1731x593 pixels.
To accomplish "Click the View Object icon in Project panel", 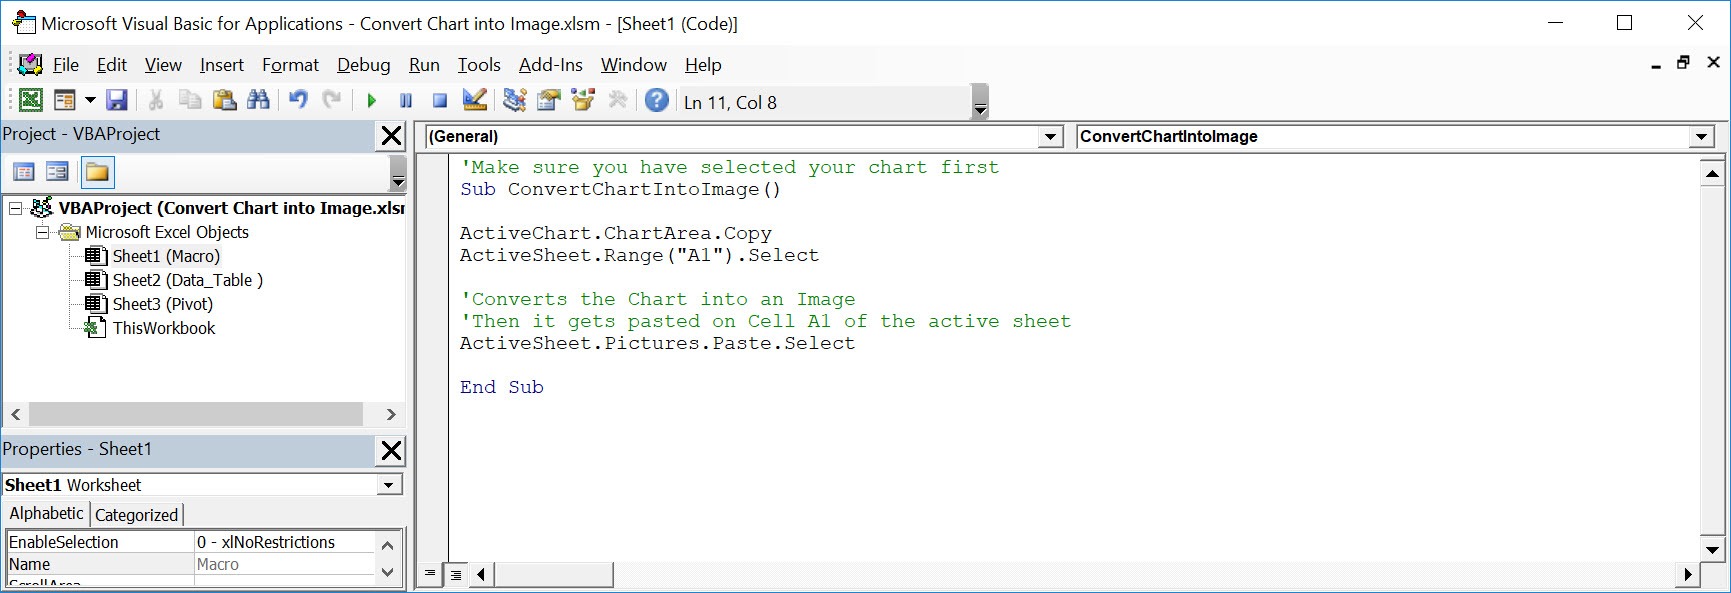I will pyautogui.click(x=58, y=173).
